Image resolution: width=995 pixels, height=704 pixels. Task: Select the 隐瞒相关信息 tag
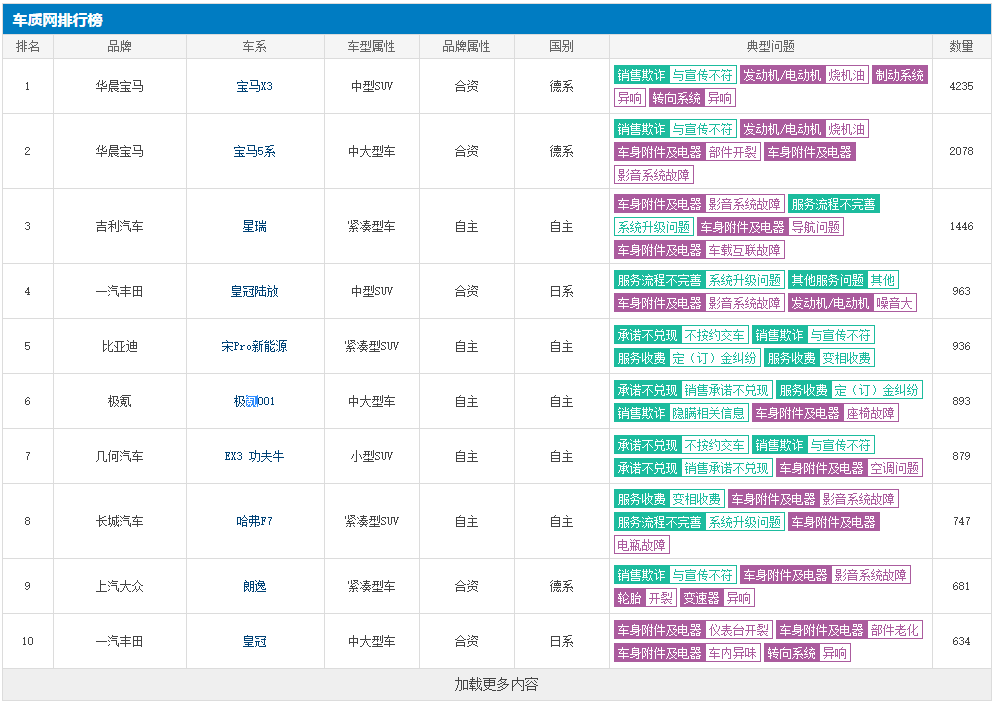pyautogui.click(x=708, y=413)
